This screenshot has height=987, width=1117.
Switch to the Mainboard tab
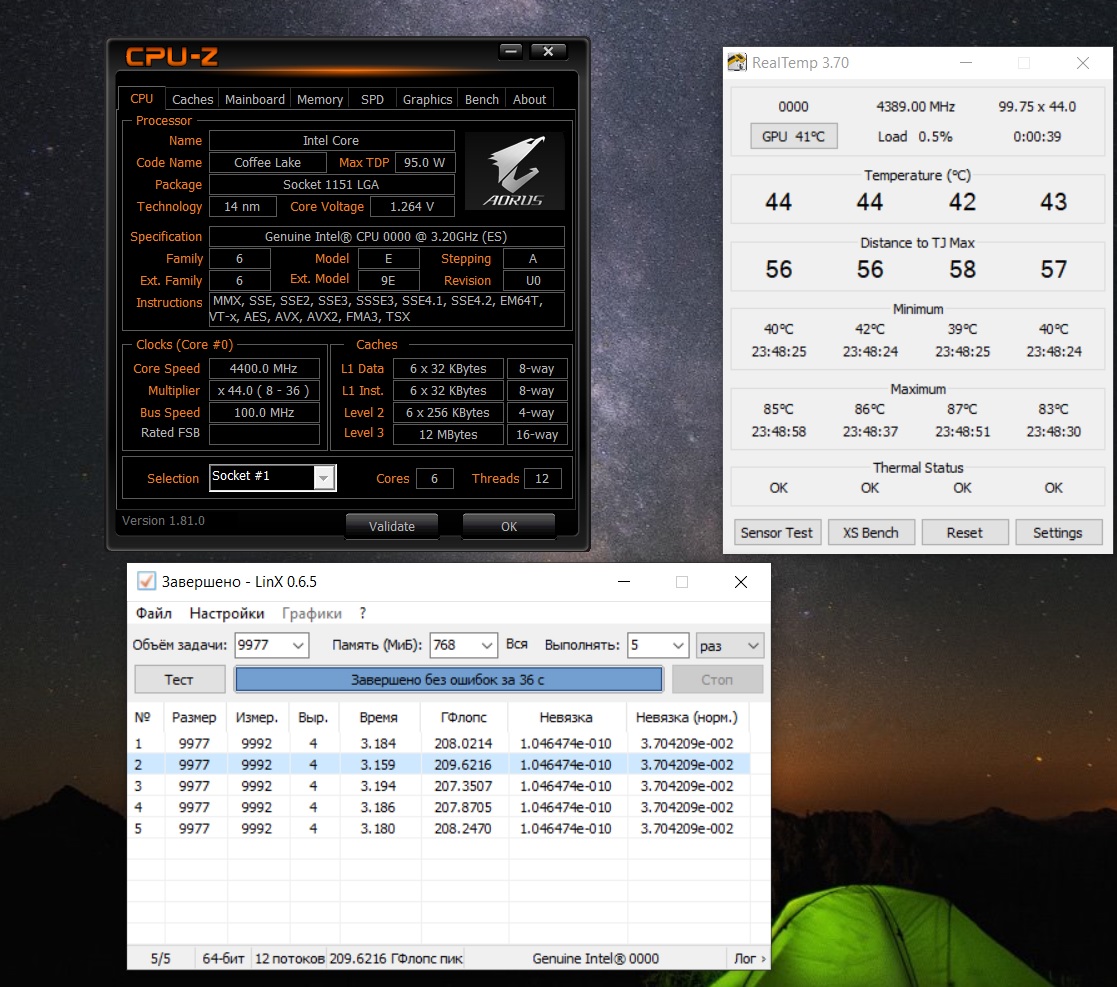255,100
